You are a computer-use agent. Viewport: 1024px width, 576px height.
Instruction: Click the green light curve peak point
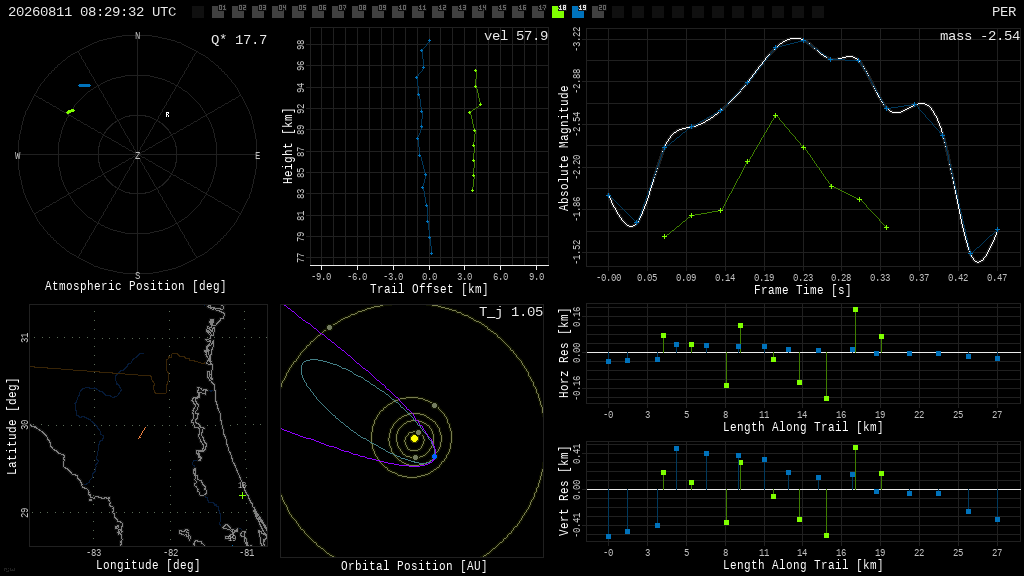(775, 116)
